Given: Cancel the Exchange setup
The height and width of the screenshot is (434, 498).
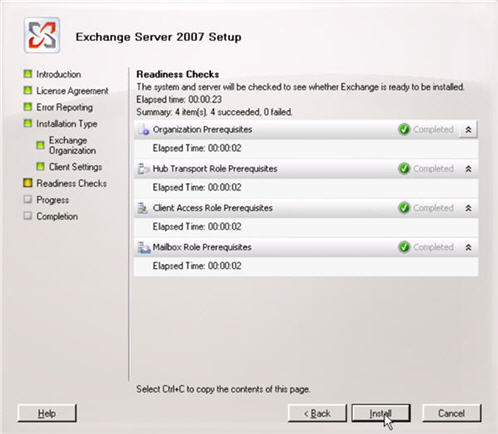Looking at the screenshot, I should click(451, 413).
